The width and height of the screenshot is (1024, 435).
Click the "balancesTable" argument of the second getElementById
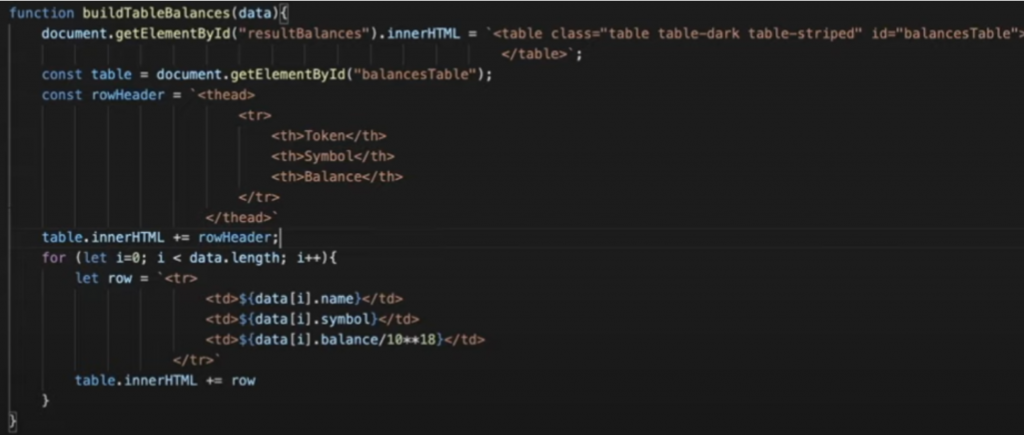click(x=415, y=74)
